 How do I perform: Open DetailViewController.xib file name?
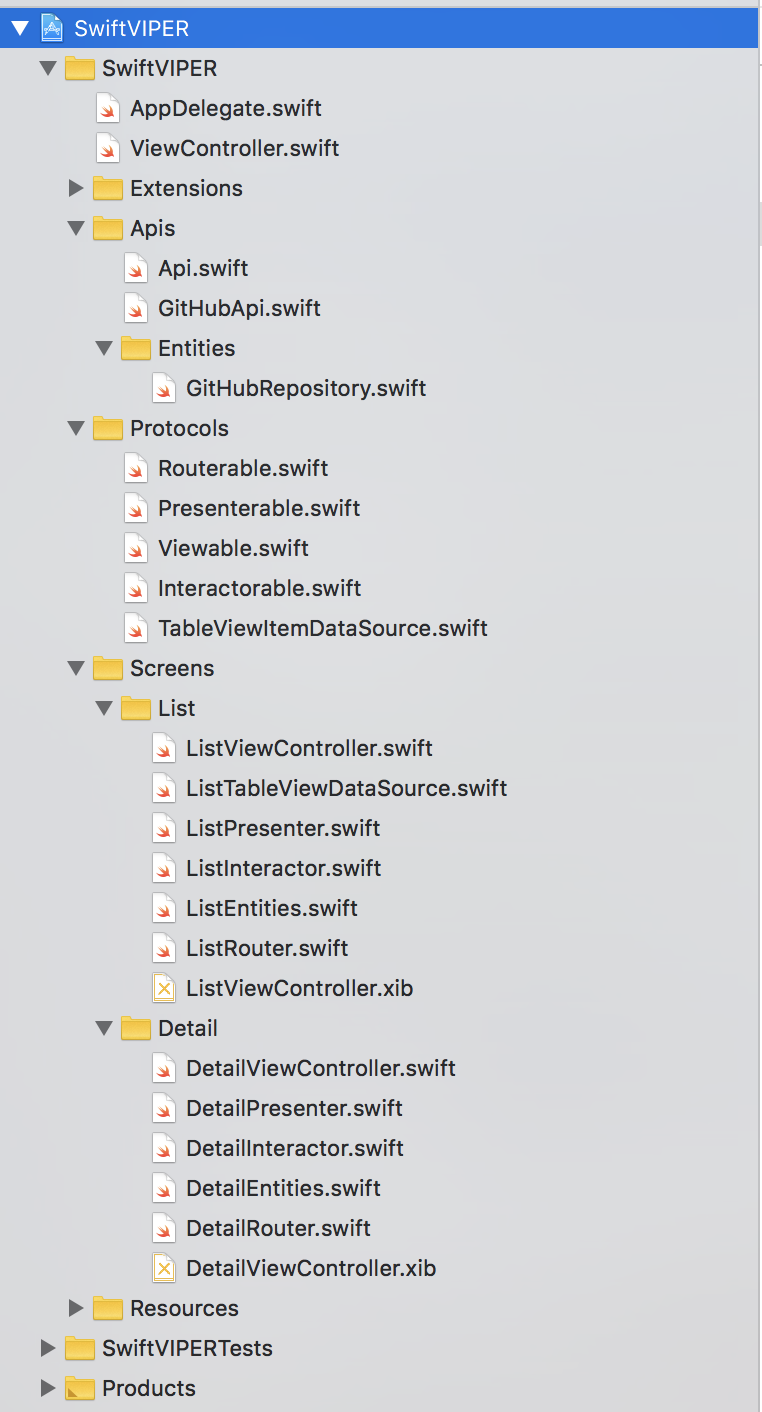coord(311,1268)
